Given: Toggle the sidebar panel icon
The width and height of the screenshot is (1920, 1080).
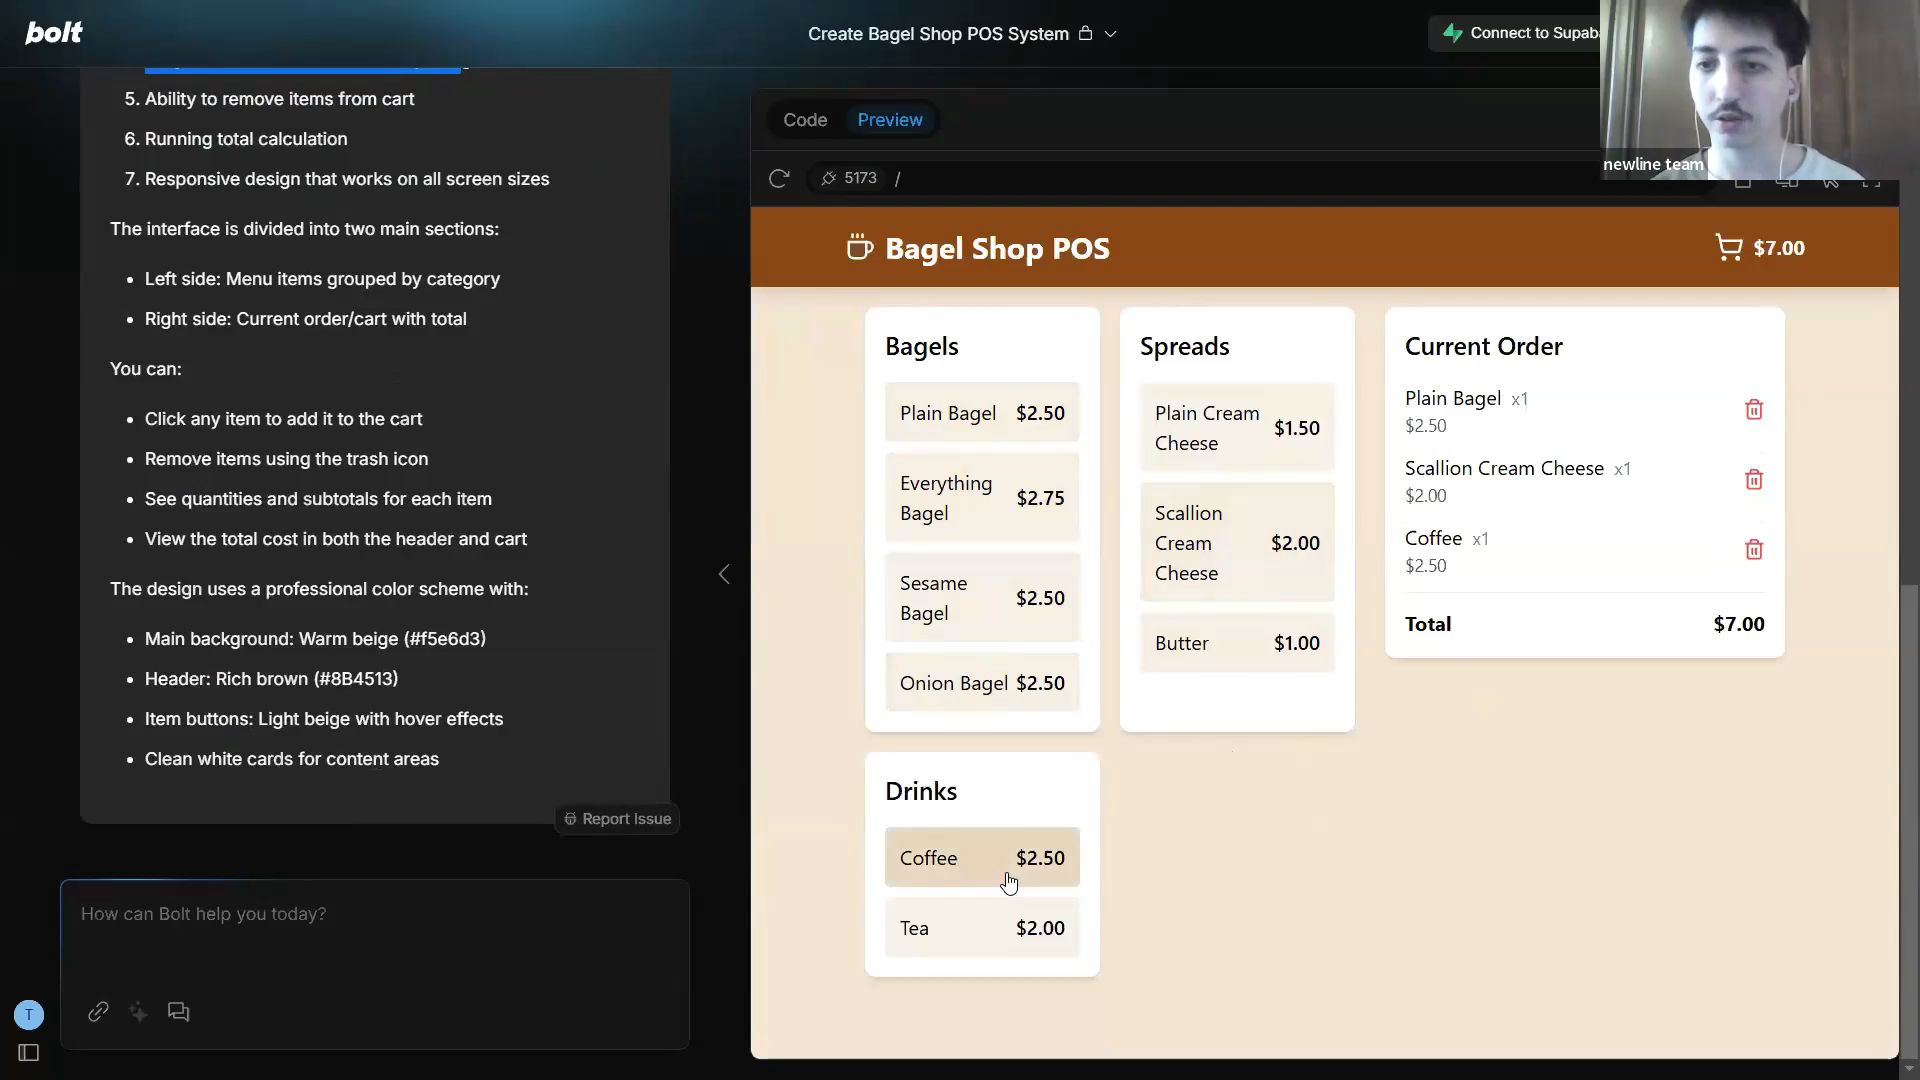Looking at the screenshot, I should pyautogui.click(x=29, y=1053).
